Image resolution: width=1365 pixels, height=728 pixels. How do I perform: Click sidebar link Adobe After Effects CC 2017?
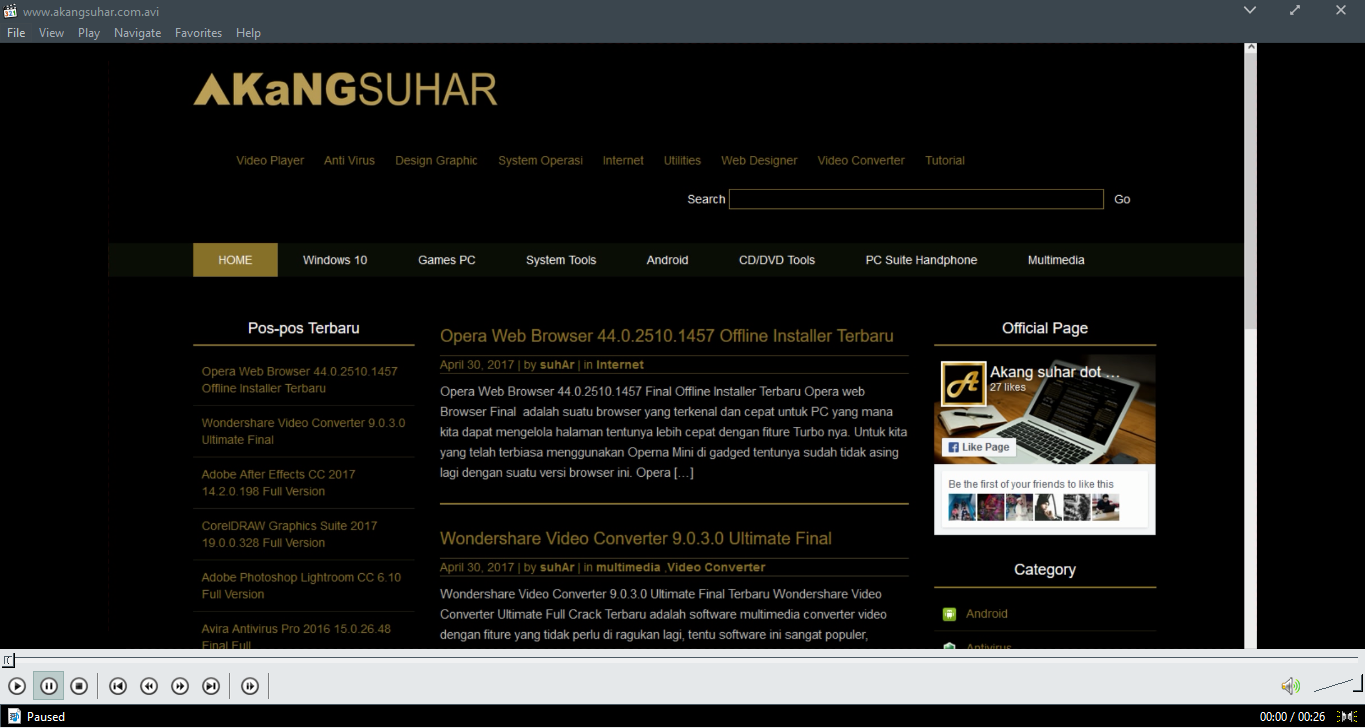click(278, 483)
